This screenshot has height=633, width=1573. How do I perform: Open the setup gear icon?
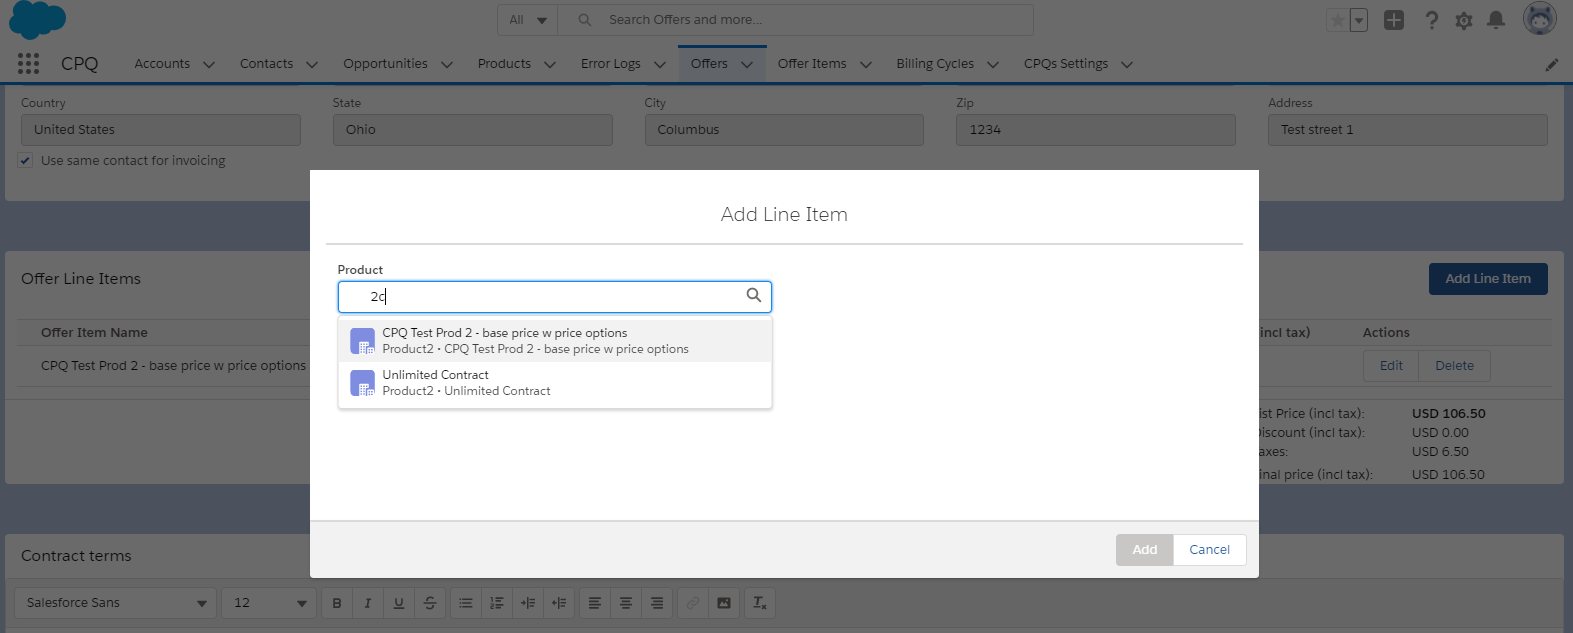[1464, 20]
